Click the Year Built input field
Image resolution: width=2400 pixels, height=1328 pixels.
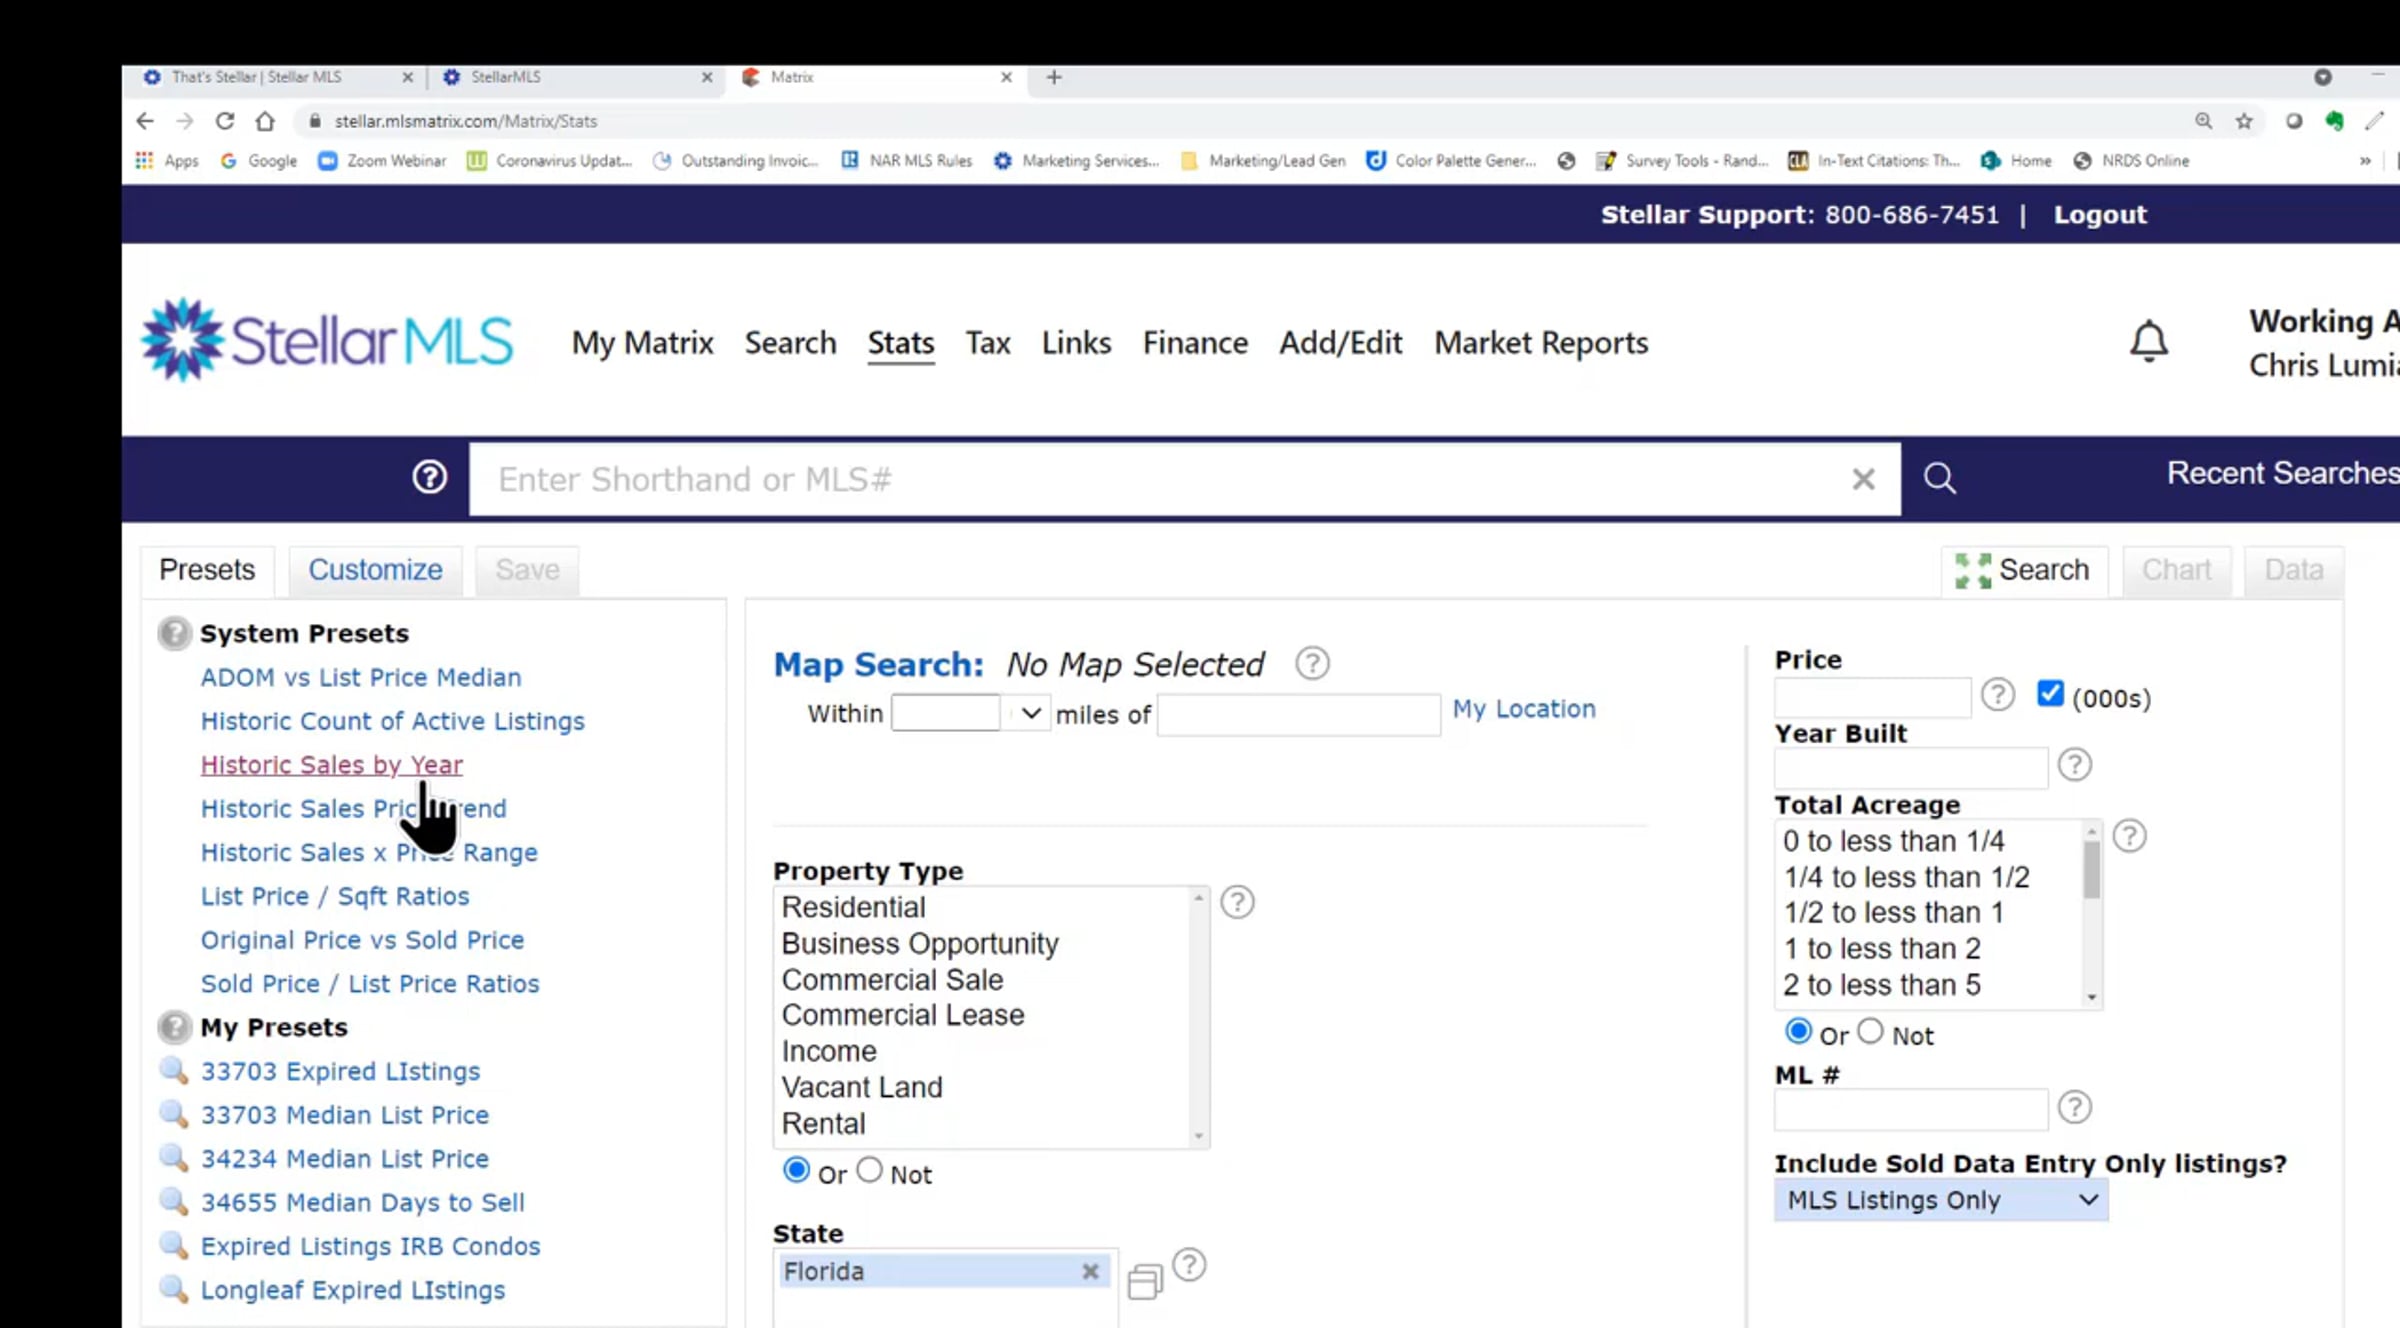[x=1911, y=767]
